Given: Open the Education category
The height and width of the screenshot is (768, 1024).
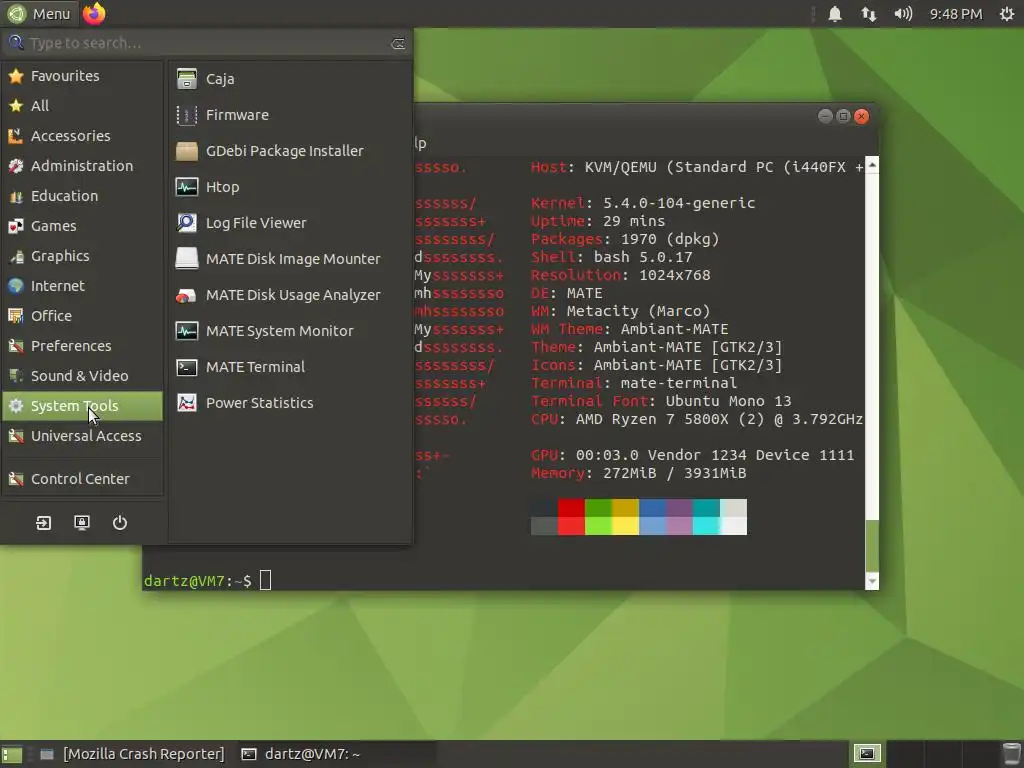Looking at the screenshot, I should (82, 196).
